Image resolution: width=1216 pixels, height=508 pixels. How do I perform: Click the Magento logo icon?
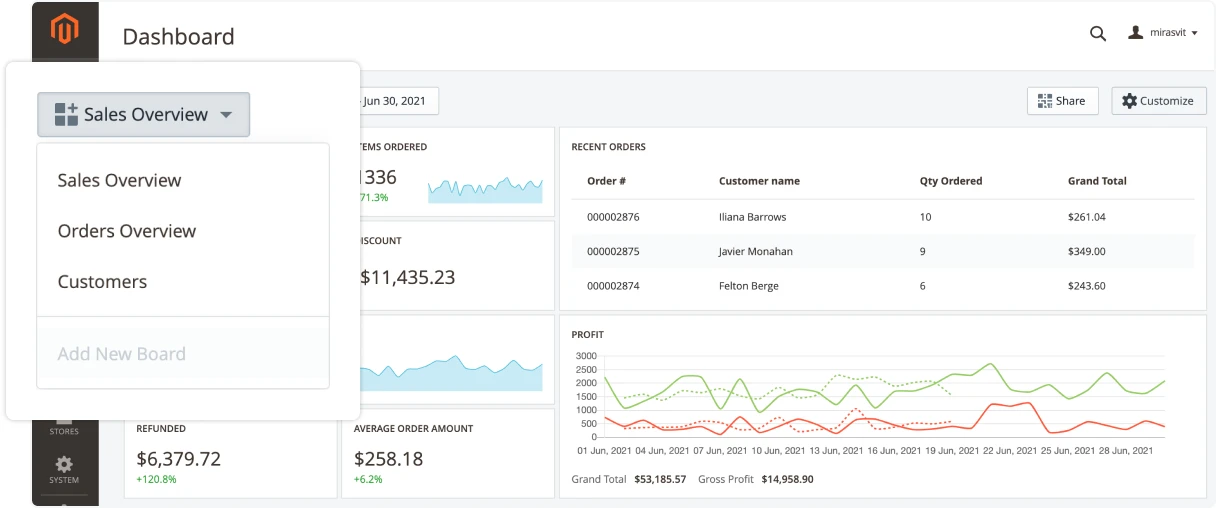click(x=65, y=31)
